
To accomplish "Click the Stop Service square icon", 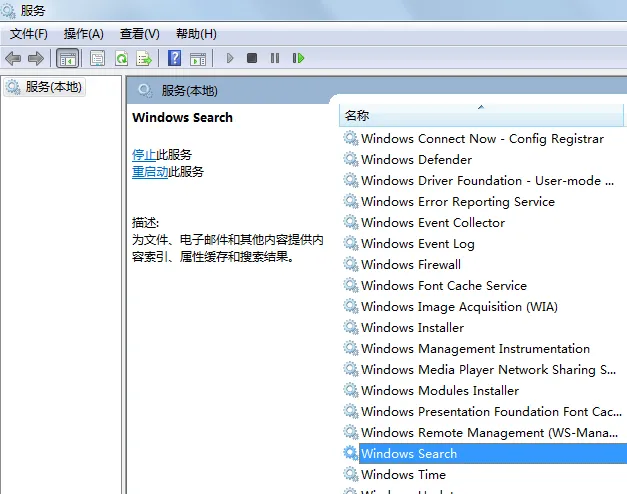I will [x=252, y=58].
